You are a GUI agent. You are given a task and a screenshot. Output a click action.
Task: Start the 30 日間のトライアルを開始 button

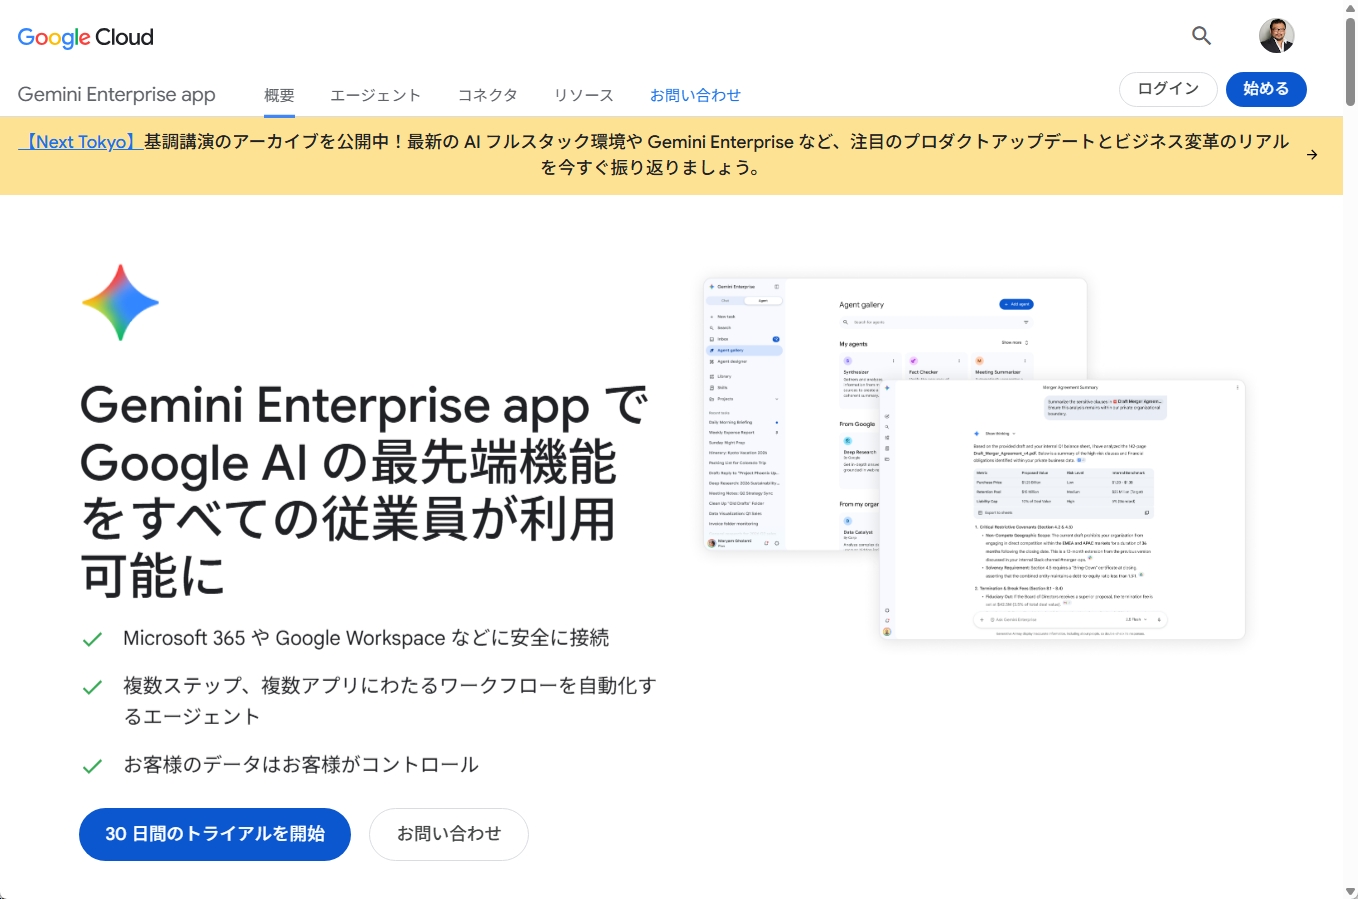point(215,834)
